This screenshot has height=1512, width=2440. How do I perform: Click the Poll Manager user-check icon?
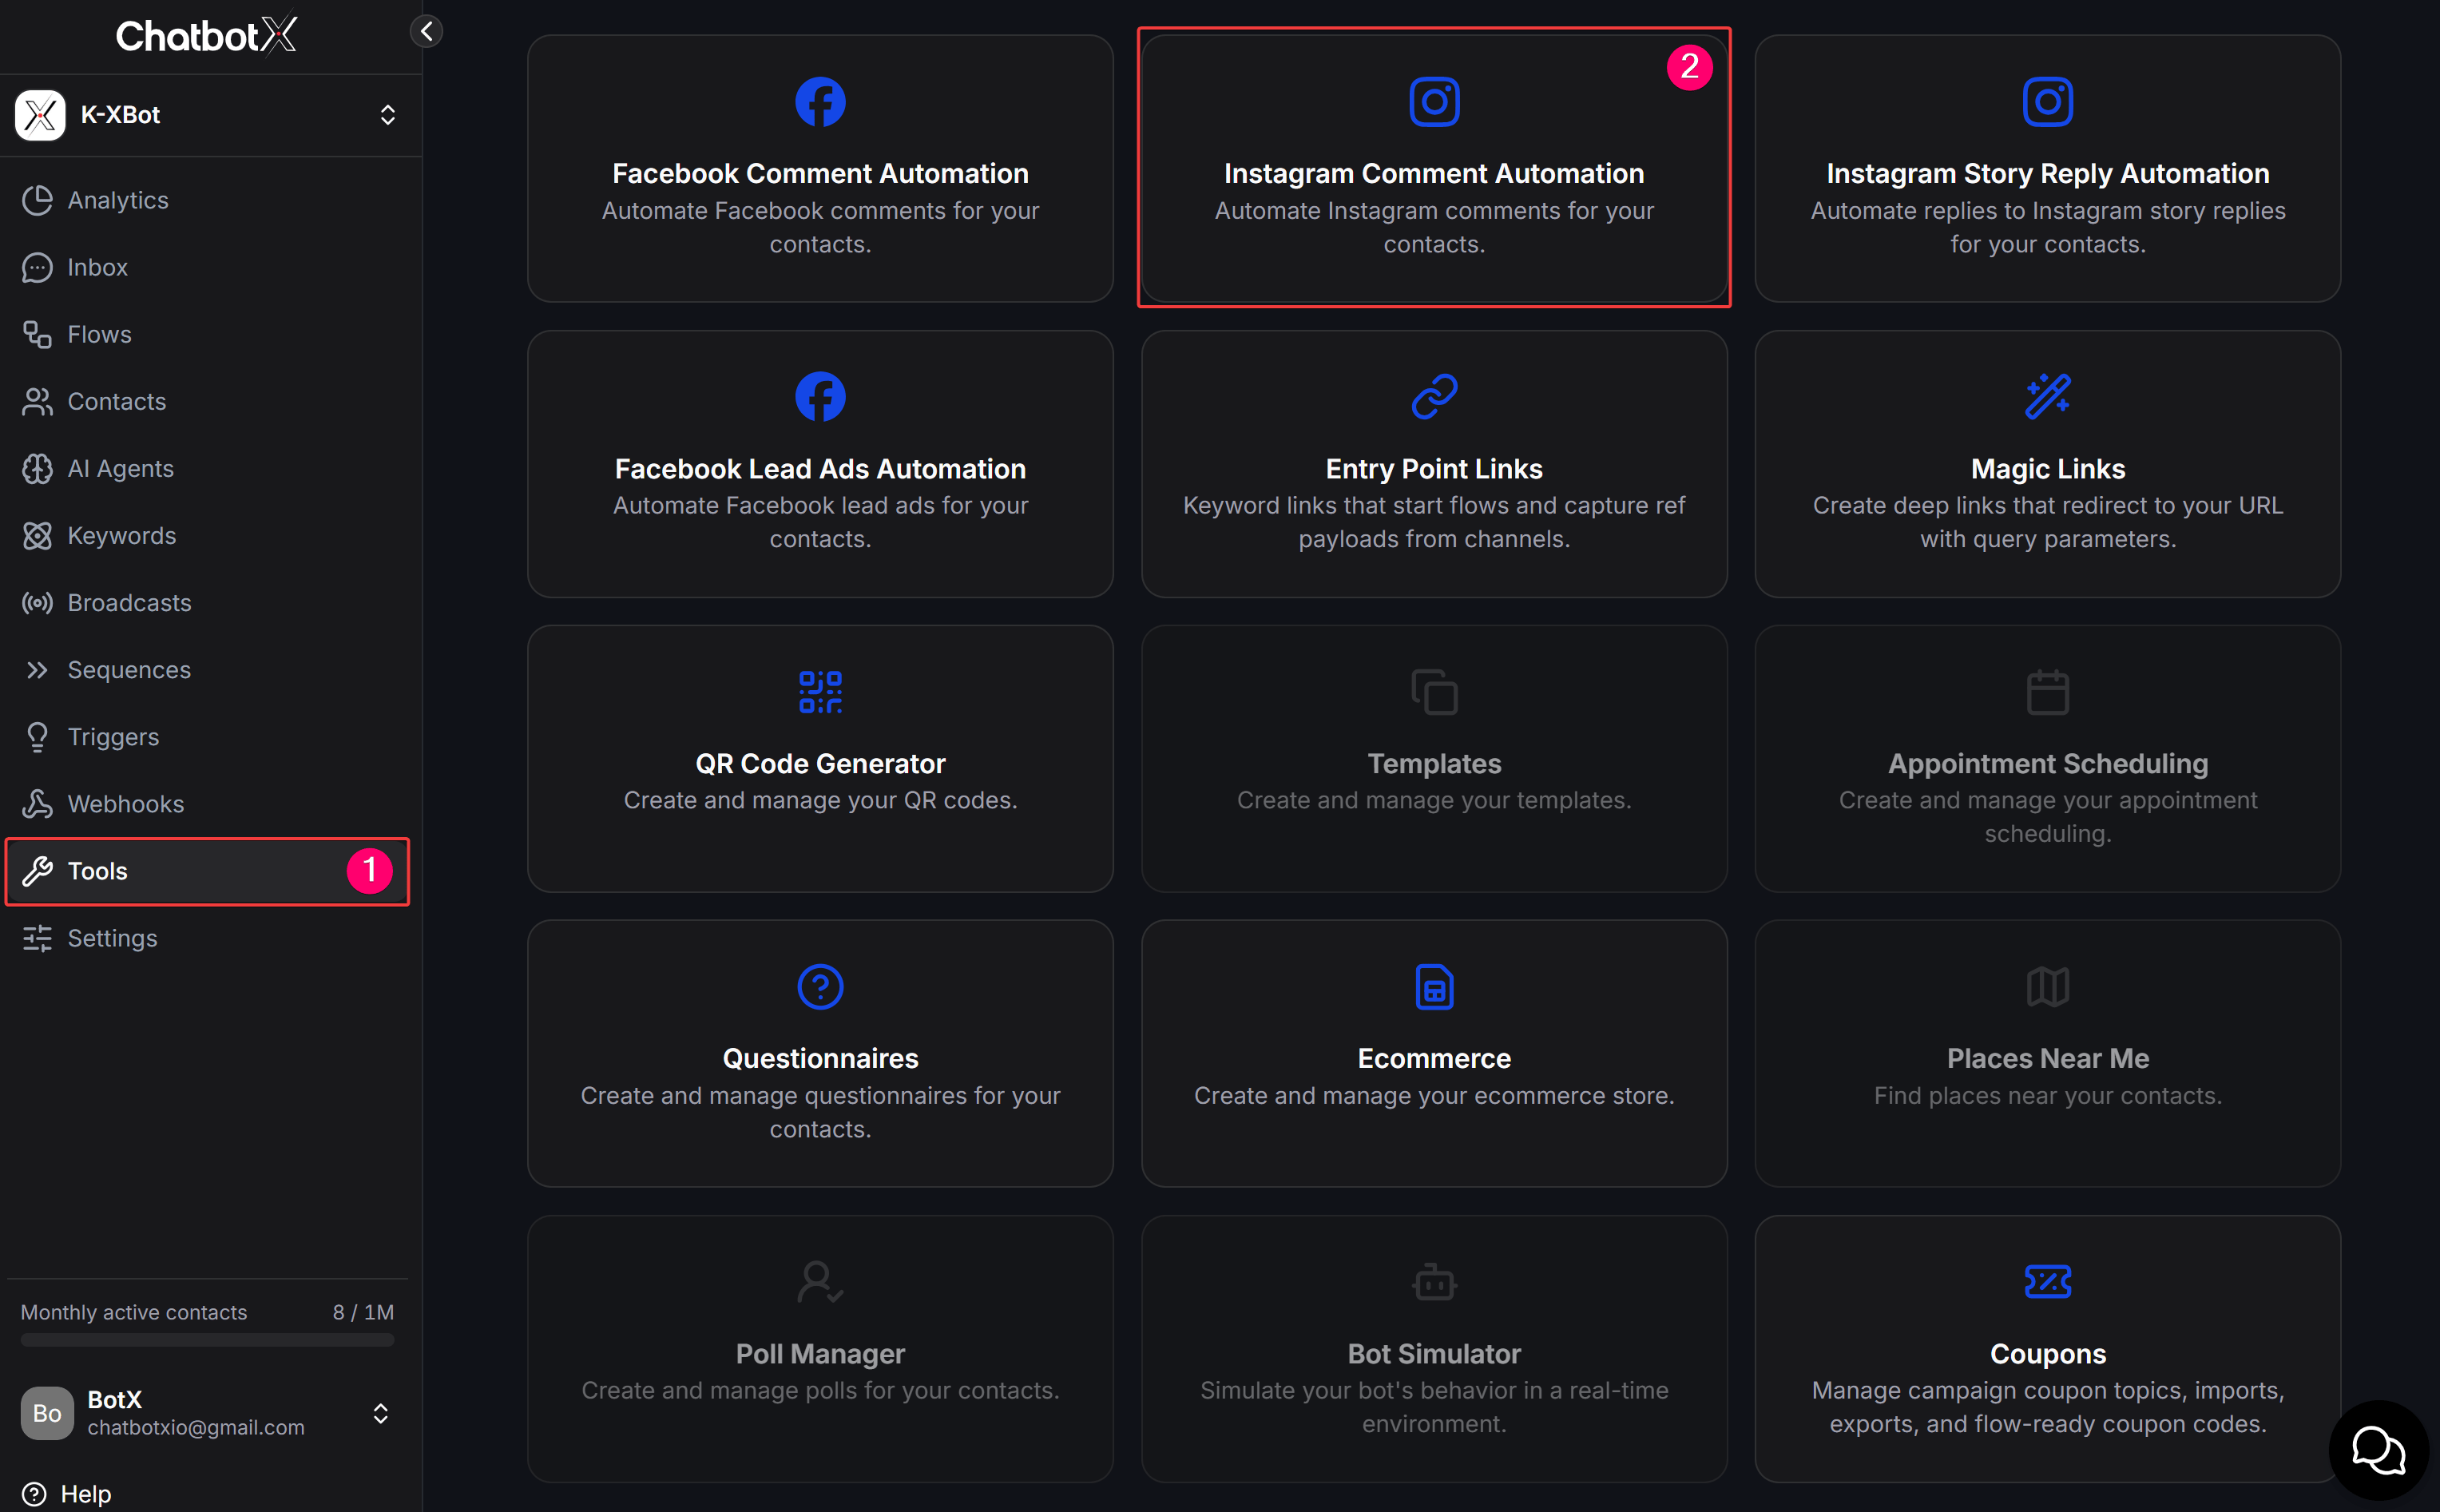[x=820, y=1281]
